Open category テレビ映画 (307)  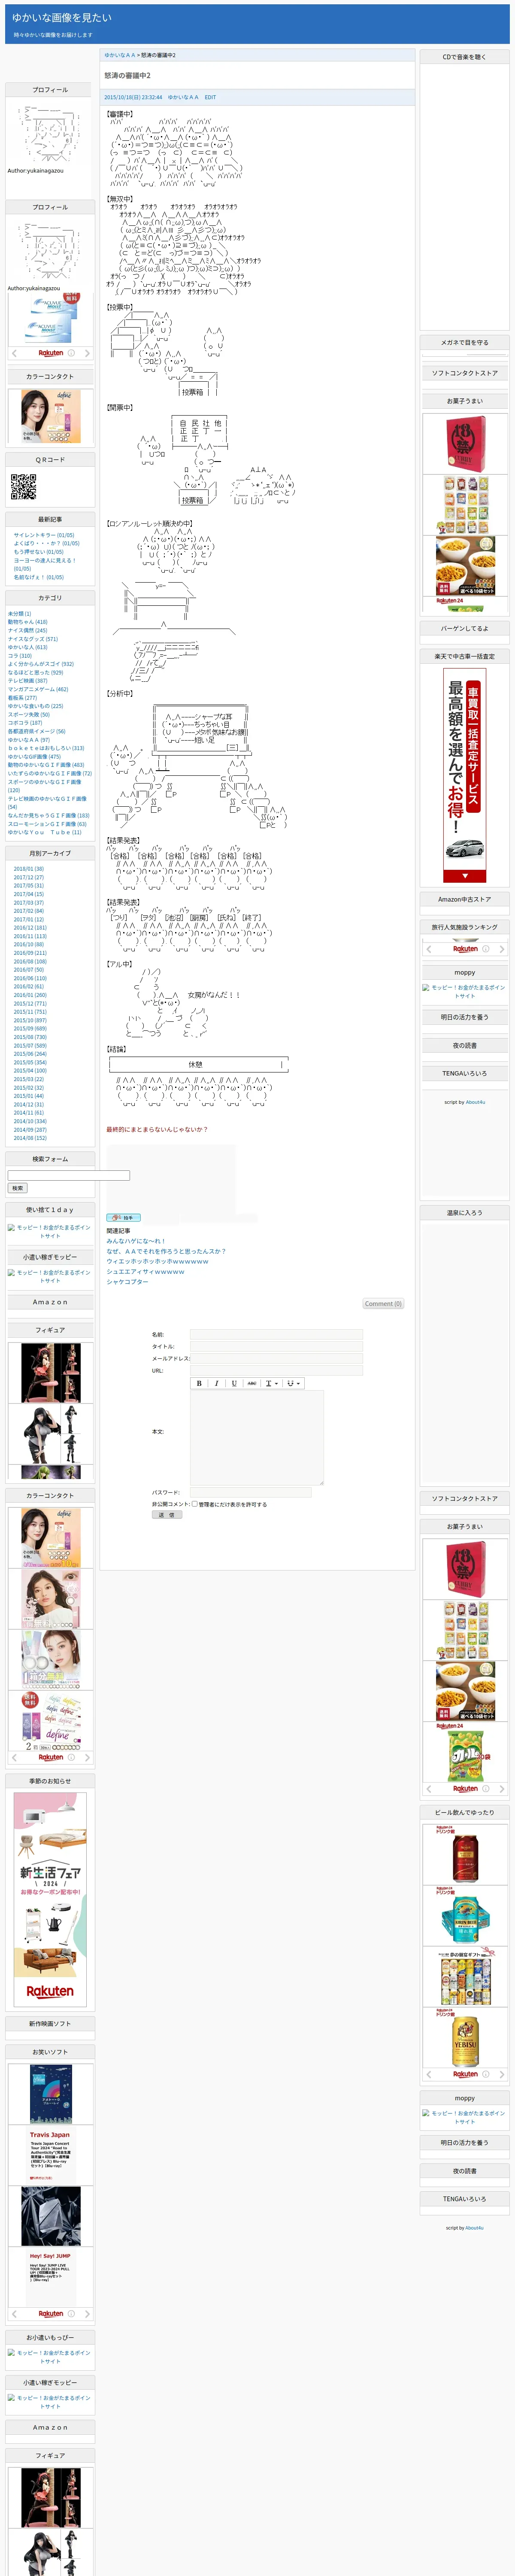27,681
